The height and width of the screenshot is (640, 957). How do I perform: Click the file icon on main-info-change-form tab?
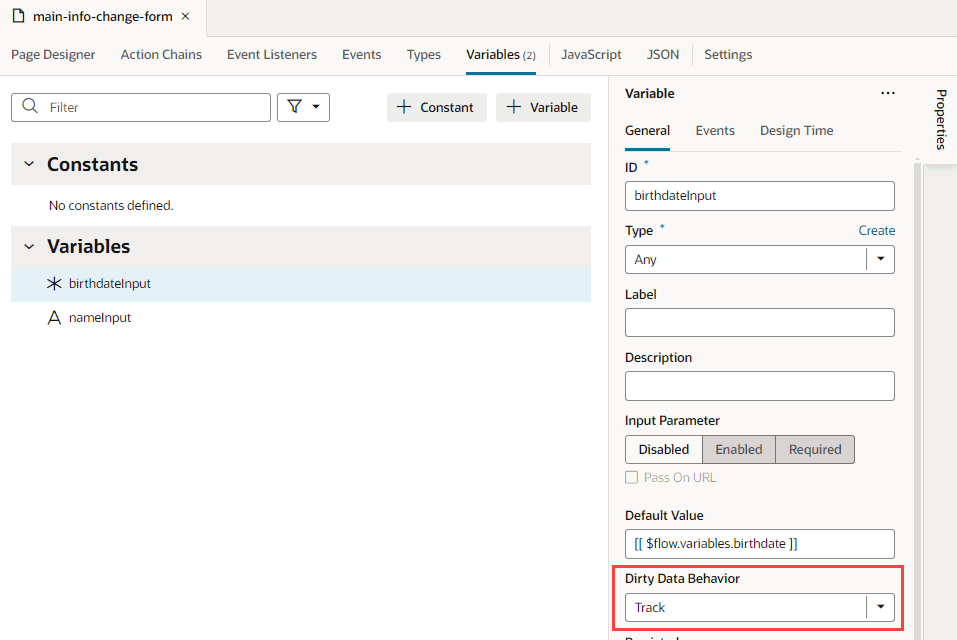19,16
